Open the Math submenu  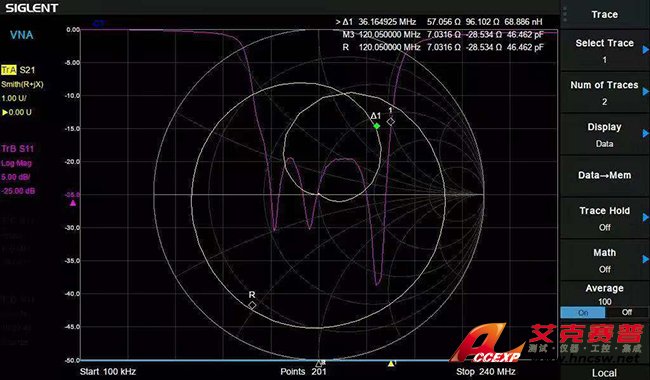click(604, 260)
